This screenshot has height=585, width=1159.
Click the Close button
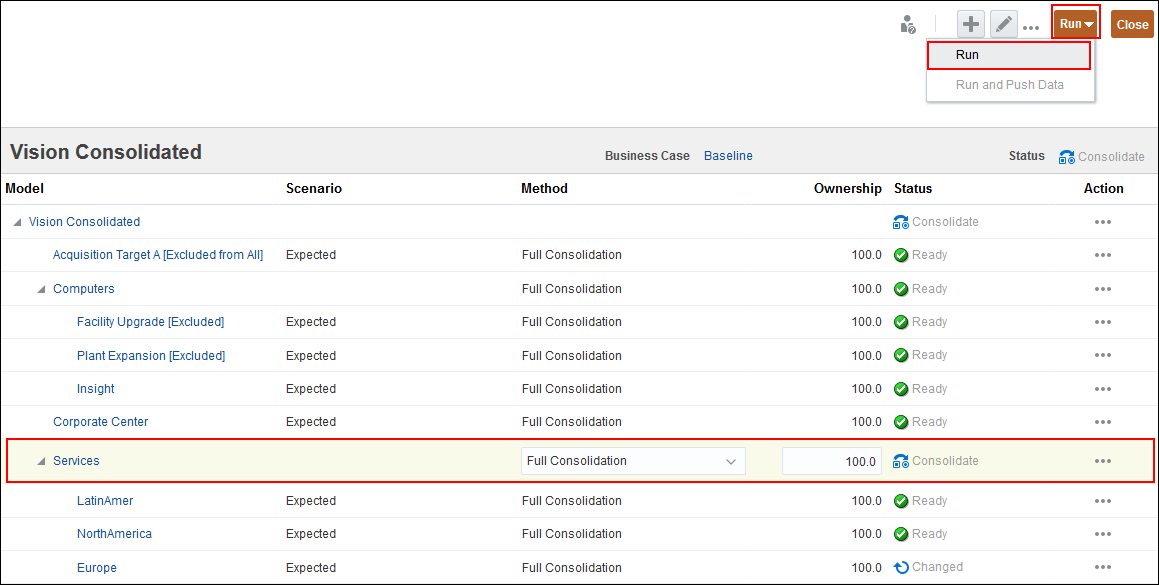tap(1132, 25)
